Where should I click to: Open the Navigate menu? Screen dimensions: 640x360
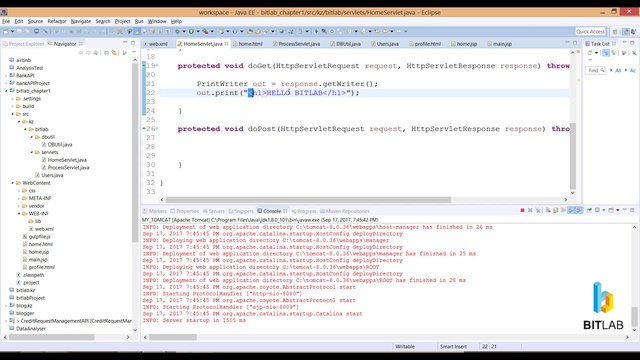81,21
